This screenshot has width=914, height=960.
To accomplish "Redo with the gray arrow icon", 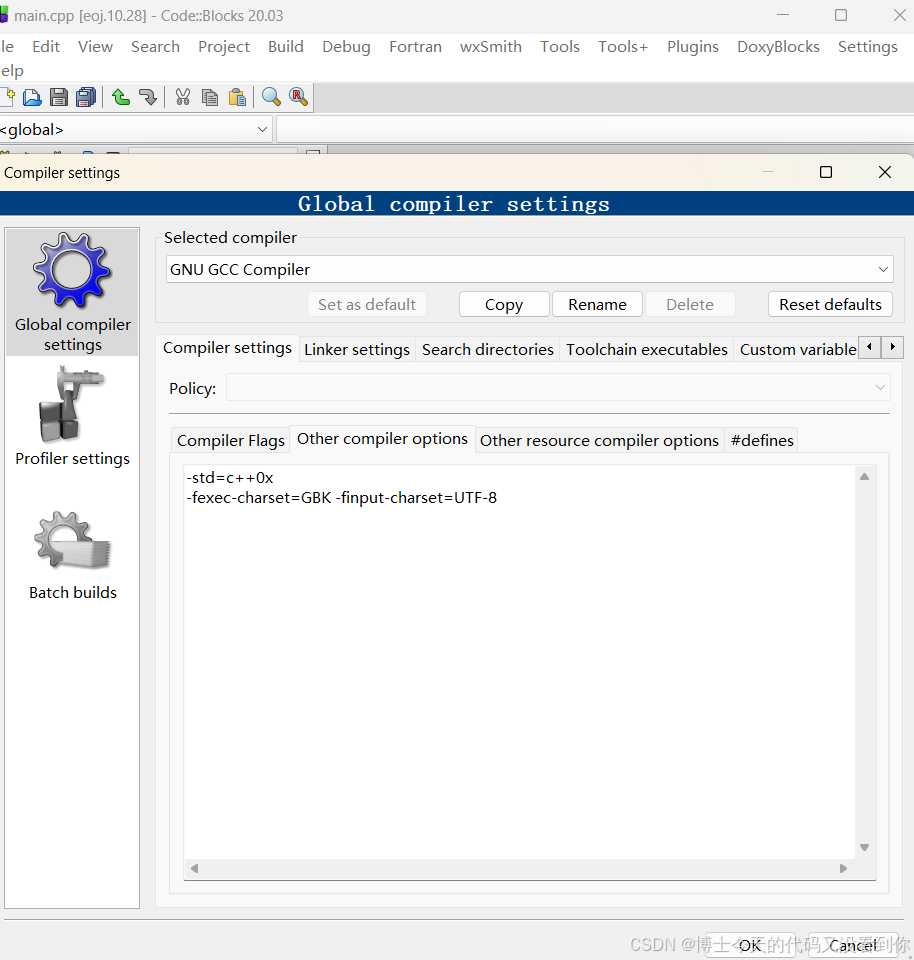I will [x=148, y=97].
